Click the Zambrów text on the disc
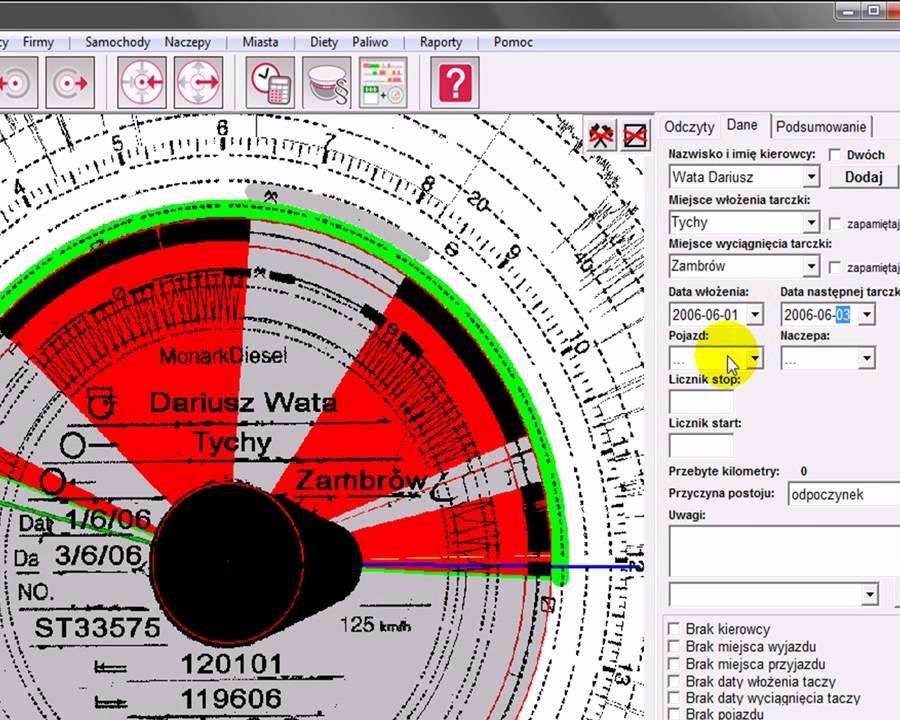 click(x=361, y=481)
